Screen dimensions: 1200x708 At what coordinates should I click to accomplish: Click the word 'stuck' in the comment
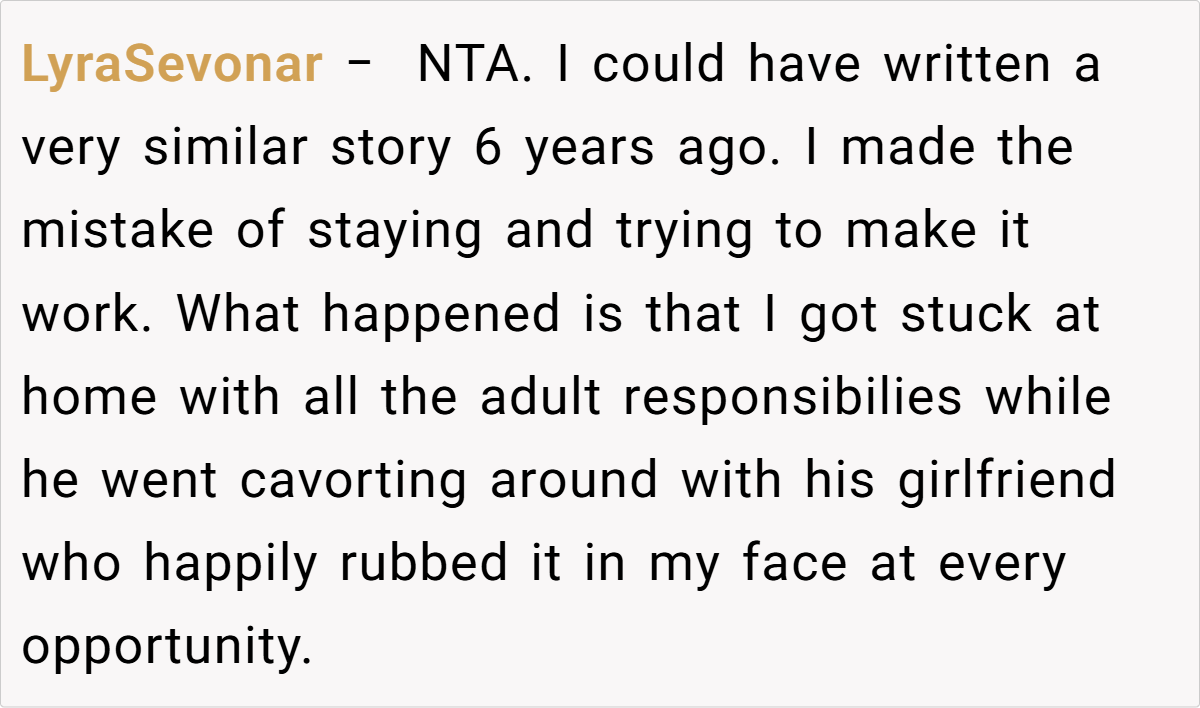(x=965, y=315)
